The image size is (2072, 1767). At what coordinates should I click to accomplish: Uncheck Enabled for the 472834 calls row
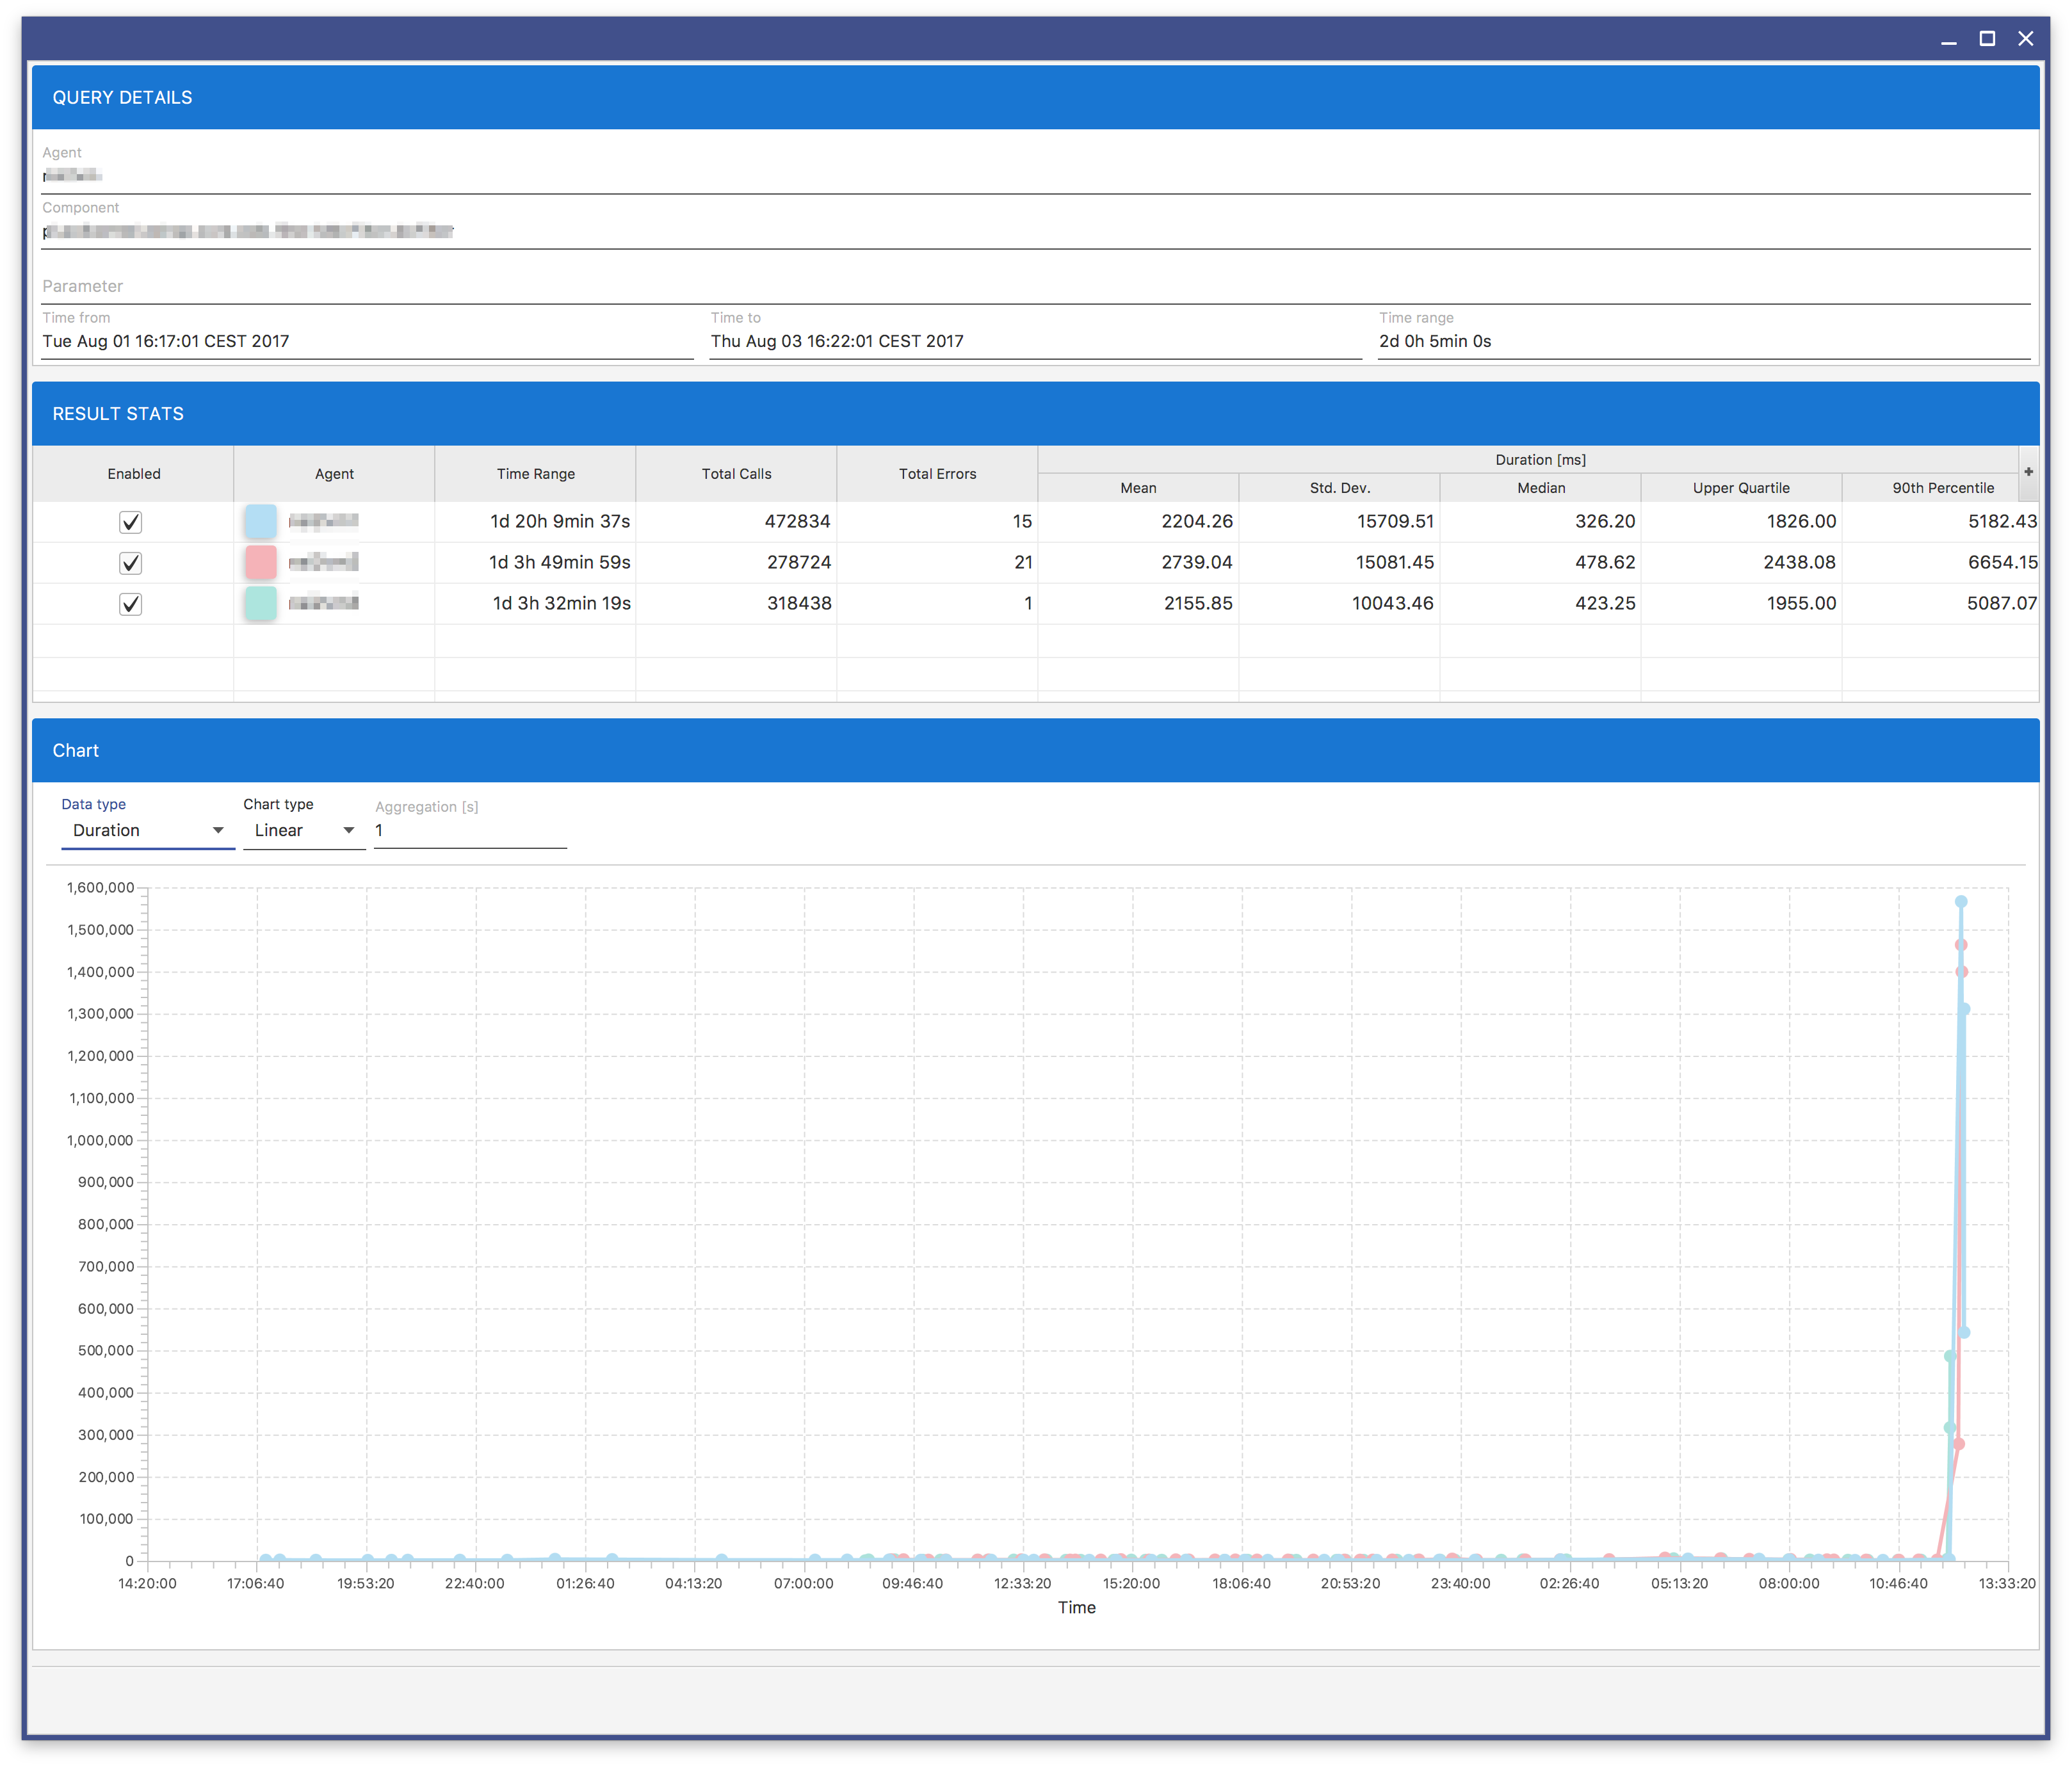point(130,522)
